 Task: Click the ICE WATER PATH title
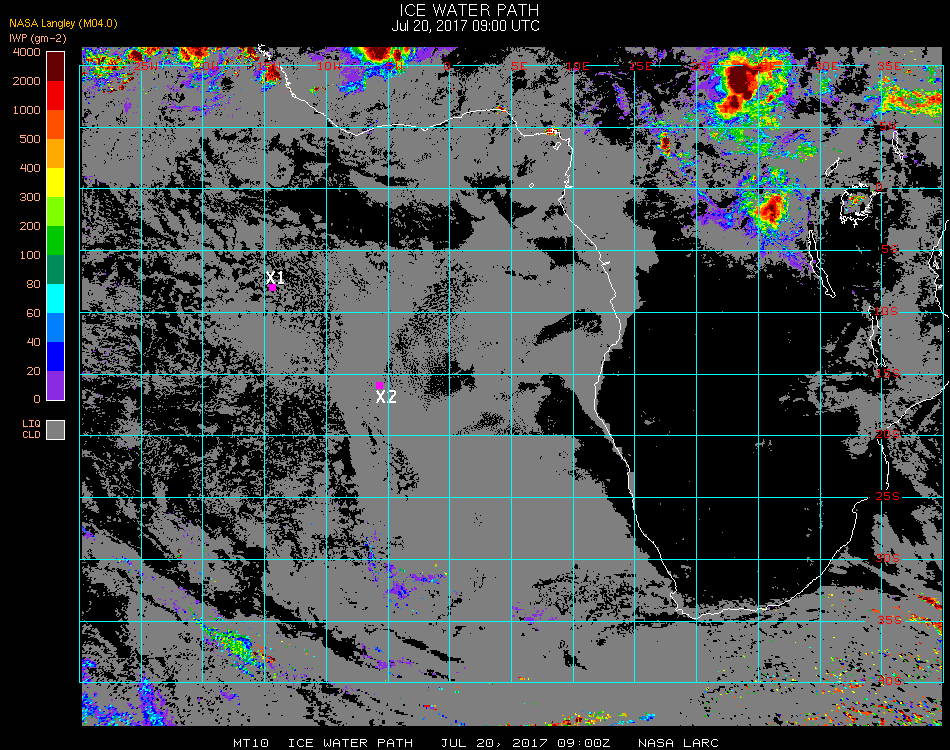[x=469, y=10]
